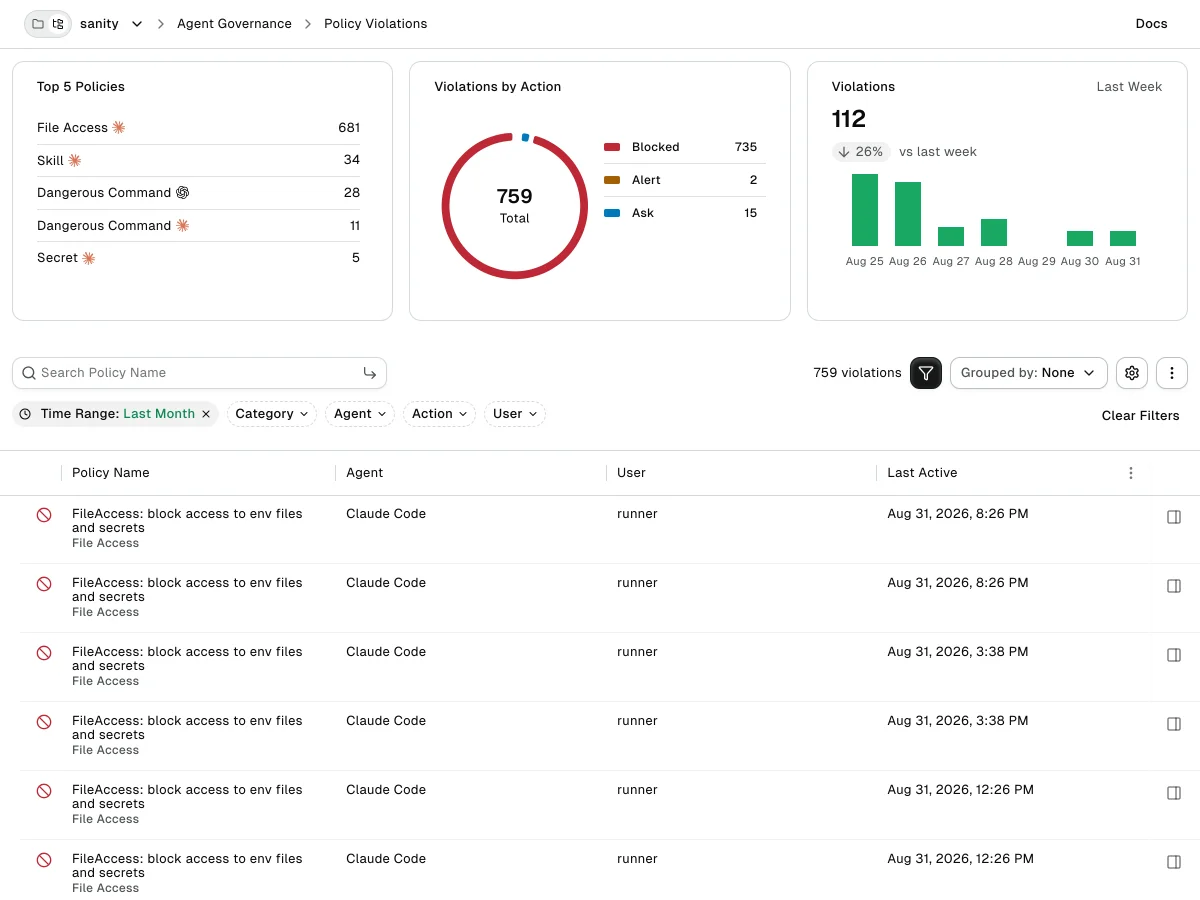
Task: Submit search with the arrow icon
Action: (x=370, y=373)
